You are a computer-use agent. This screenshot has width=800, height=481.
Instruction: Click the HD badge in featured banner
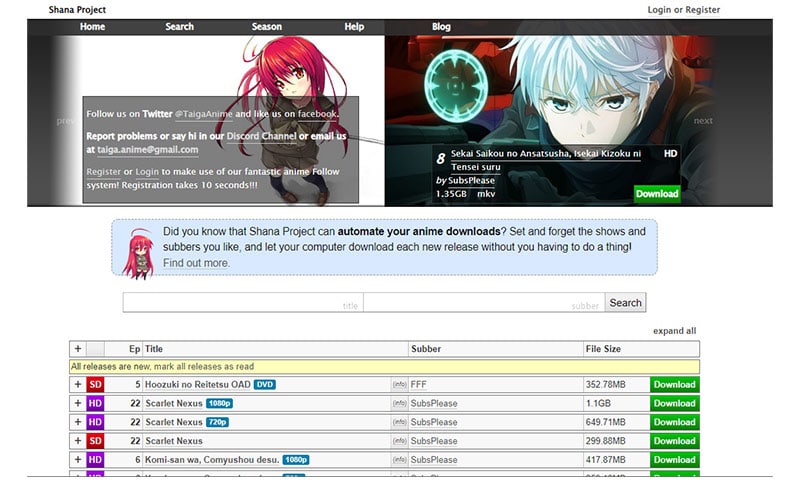pyautogui.click(x=670, y=154)
